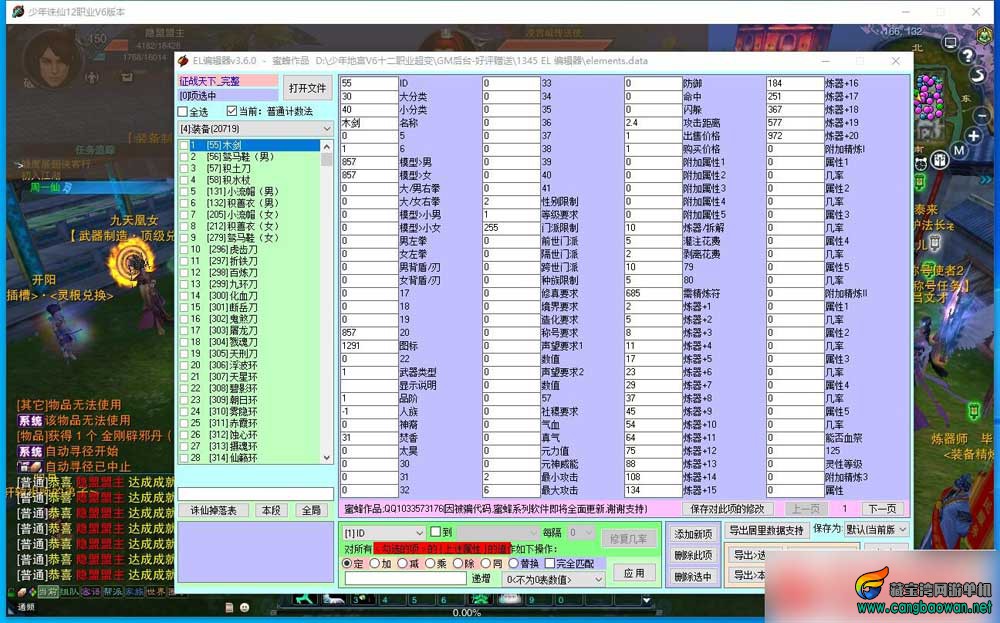The image size is (1000, 623).
Task: Open the [4]装备(20719) category dropdown
Action: pos(255,129)
